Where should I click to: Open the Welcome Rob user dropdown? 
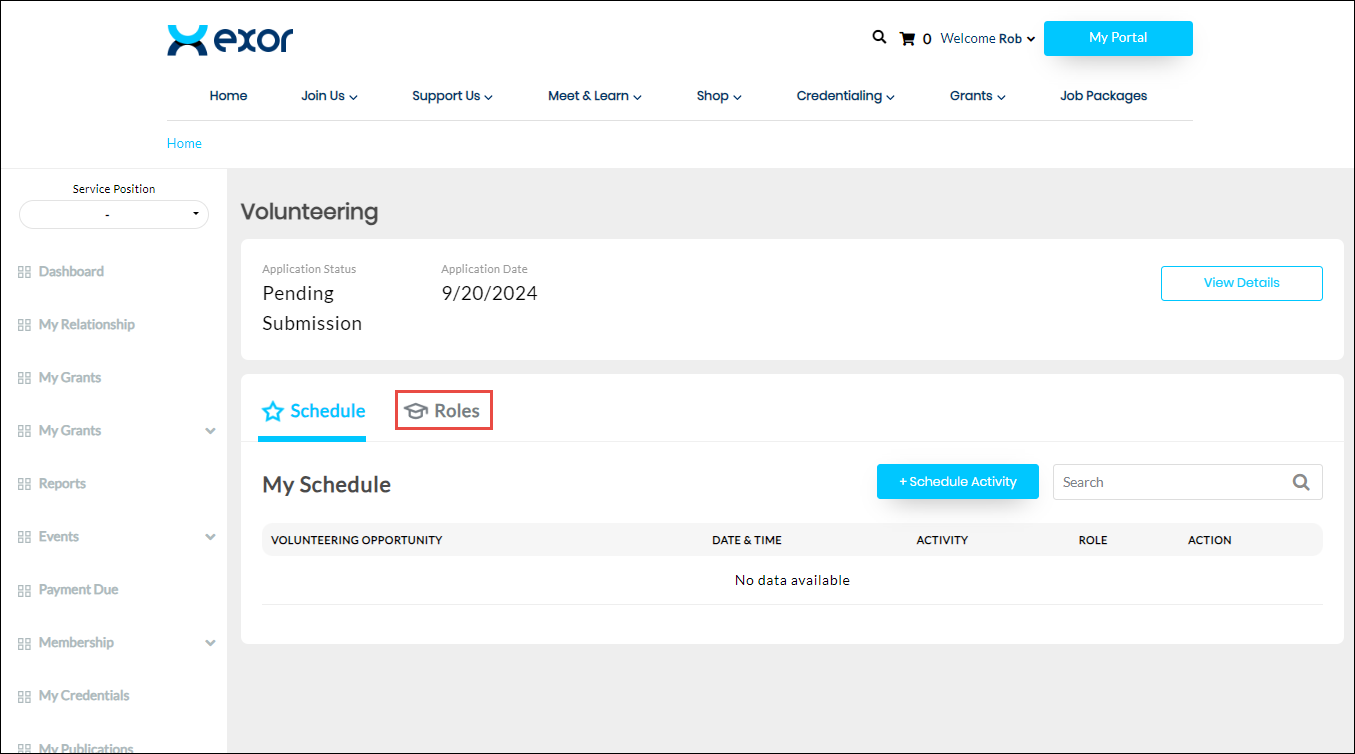(x=987, y=39)
